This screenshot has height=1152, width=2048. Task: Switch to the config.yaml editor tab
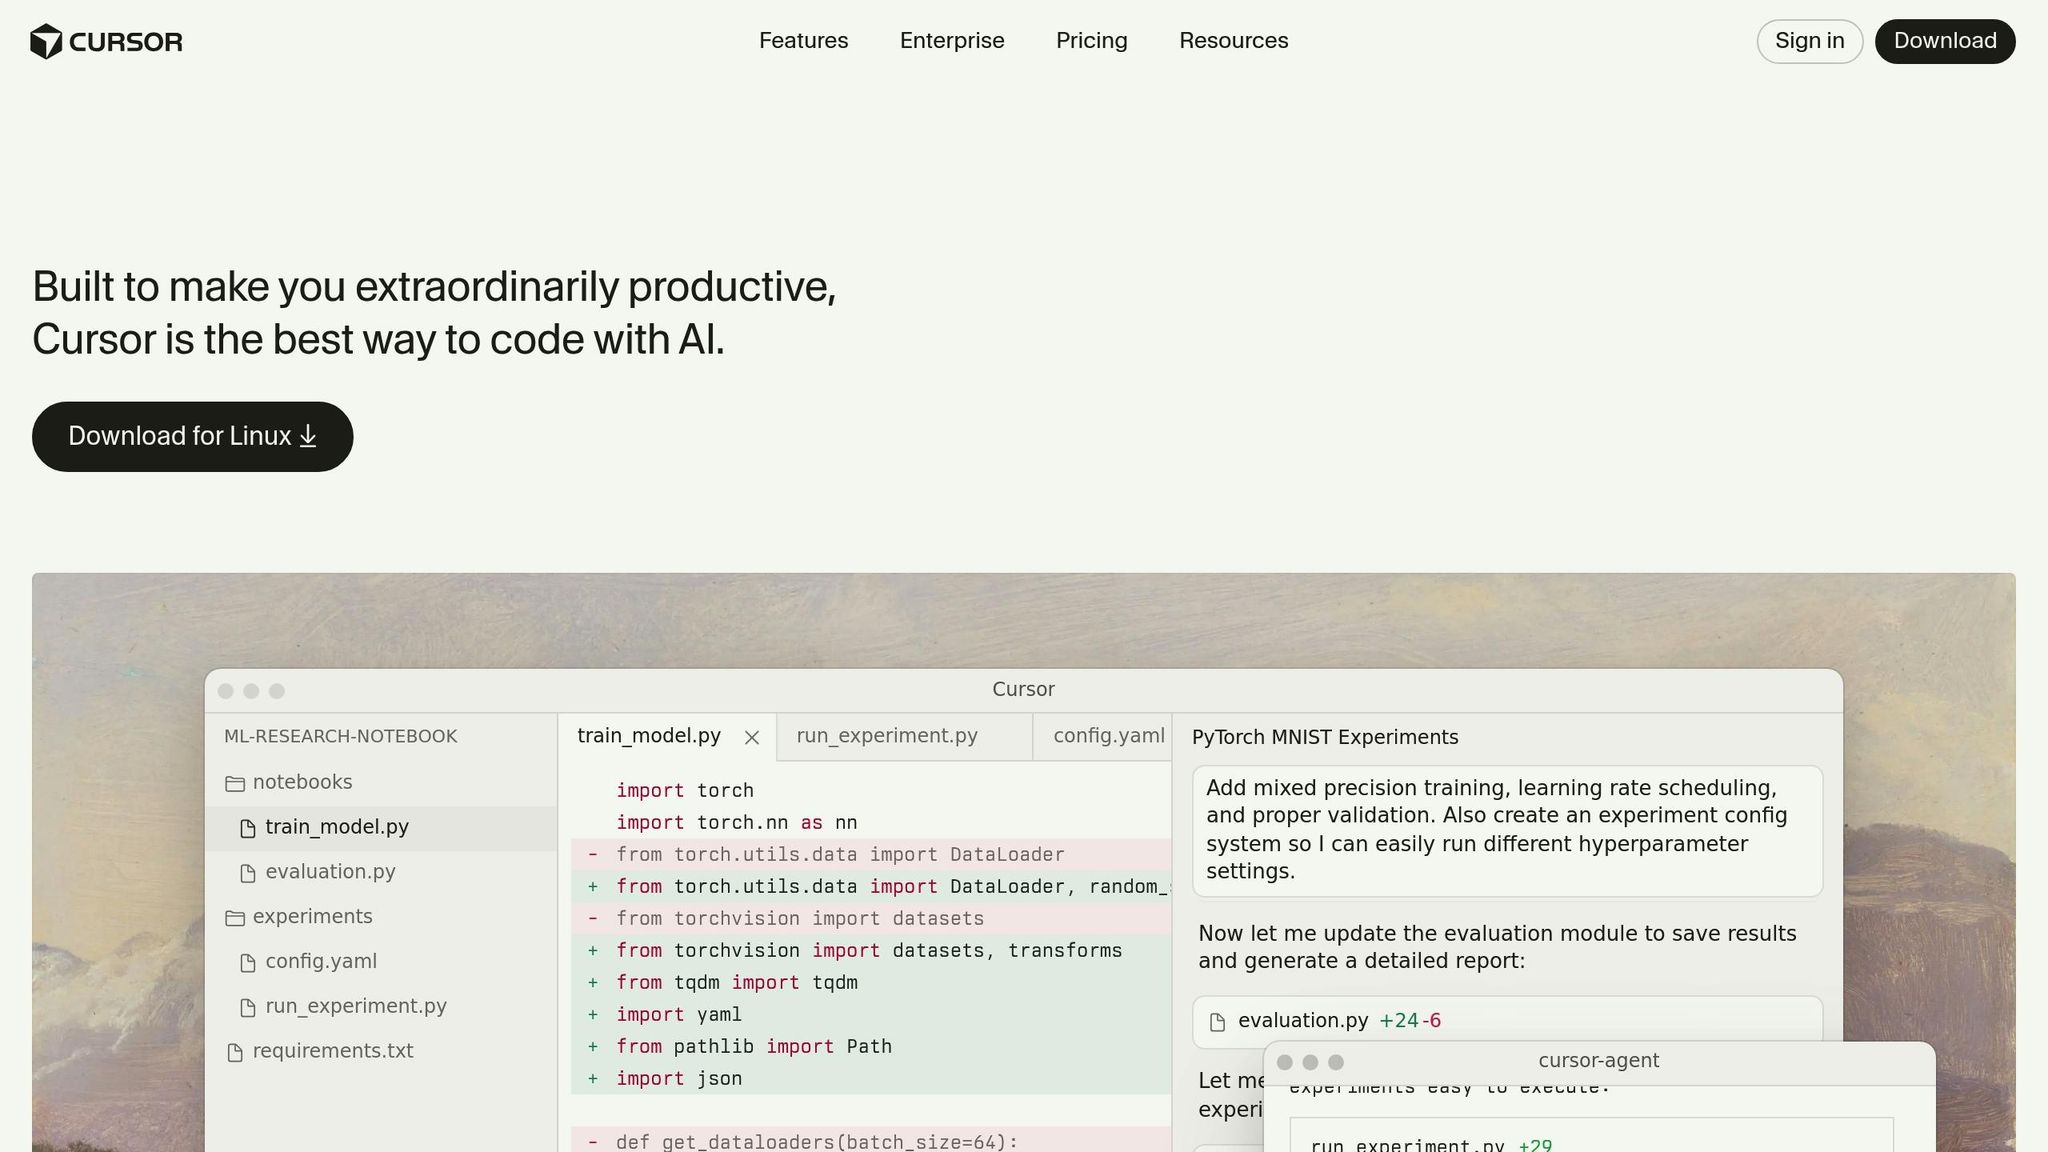pyautogui.click(x=1108, y=736)
